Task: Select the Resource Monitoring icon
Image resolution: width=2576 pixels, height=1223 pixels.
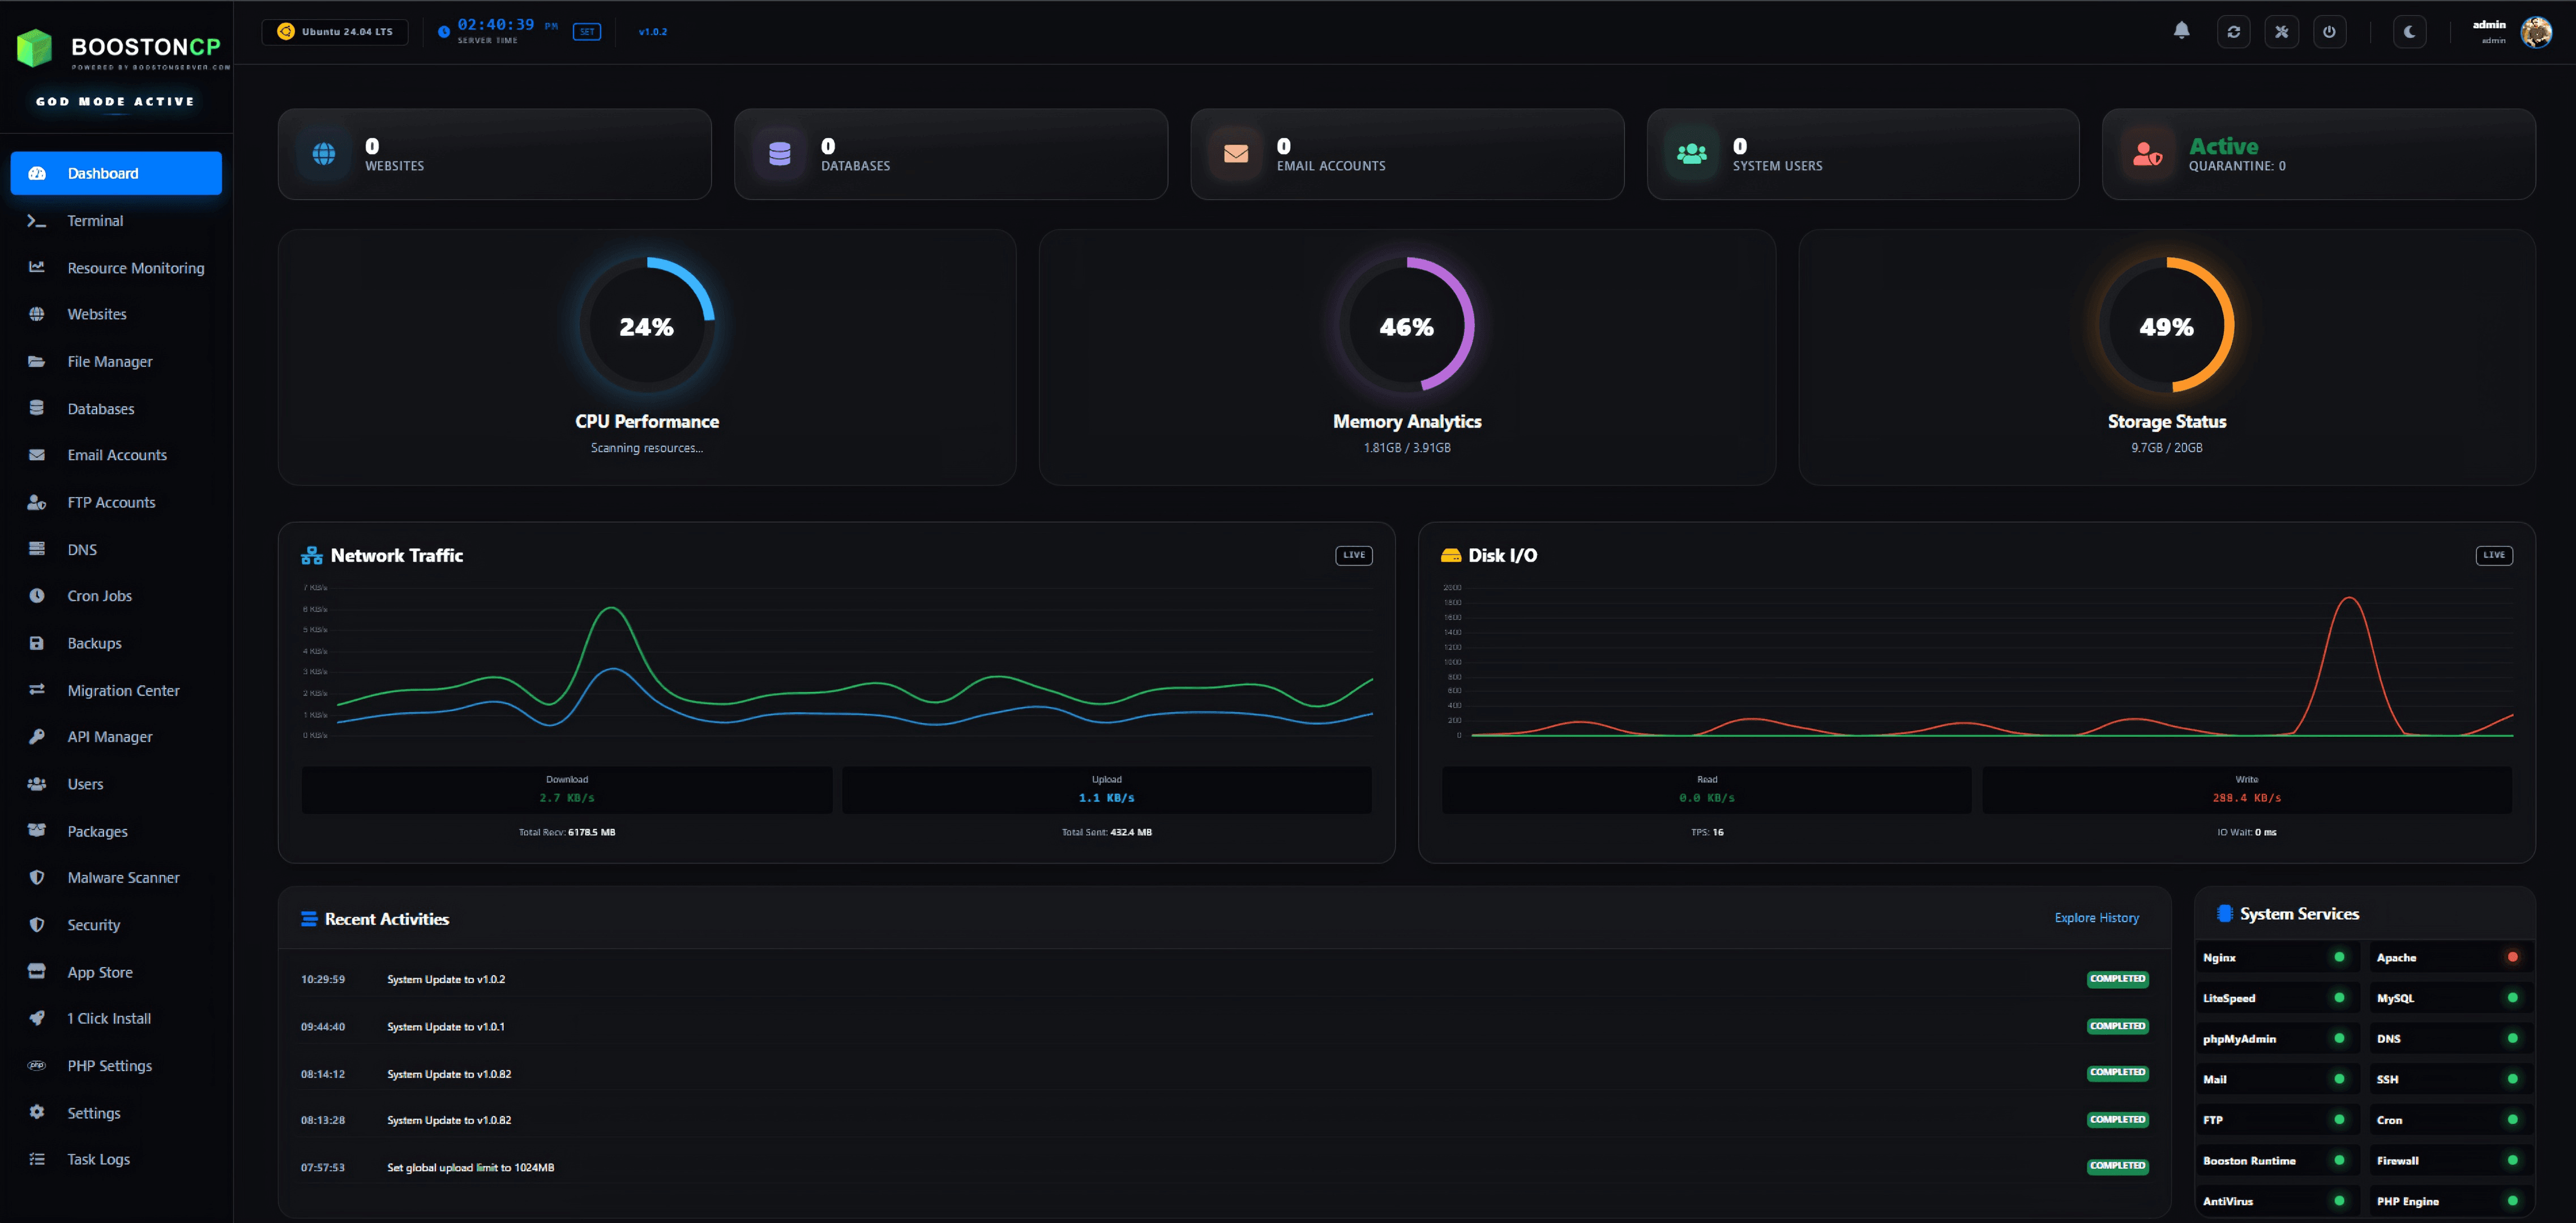Action: coord(37,267)
